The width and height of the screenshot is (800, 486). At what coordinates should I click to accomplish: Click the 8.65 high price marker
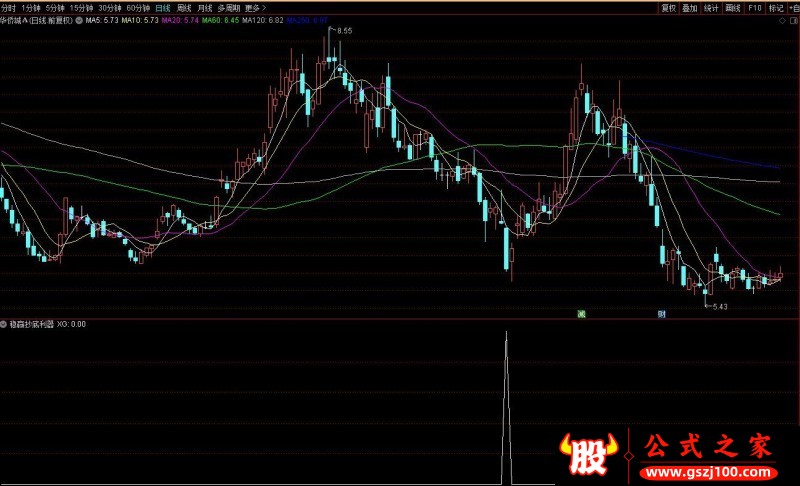(x=343, y=32)
